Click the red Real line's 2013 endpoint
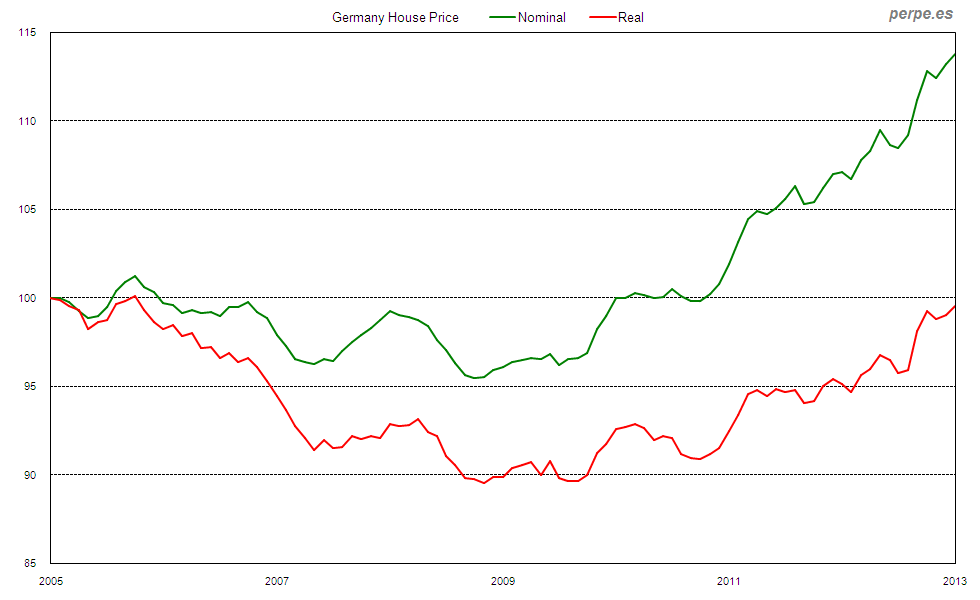Image resolution: width=980 pixels, height=600 pixels. [955, 306]
